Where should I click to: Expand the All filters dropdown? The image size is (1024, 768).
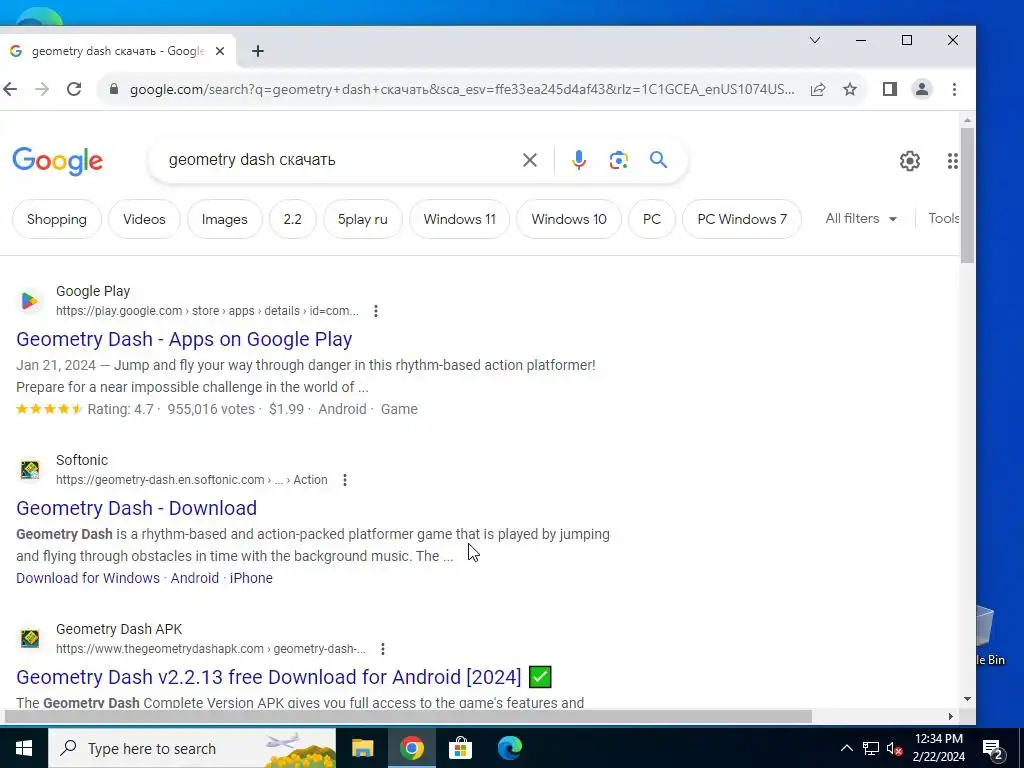point(861,219)
